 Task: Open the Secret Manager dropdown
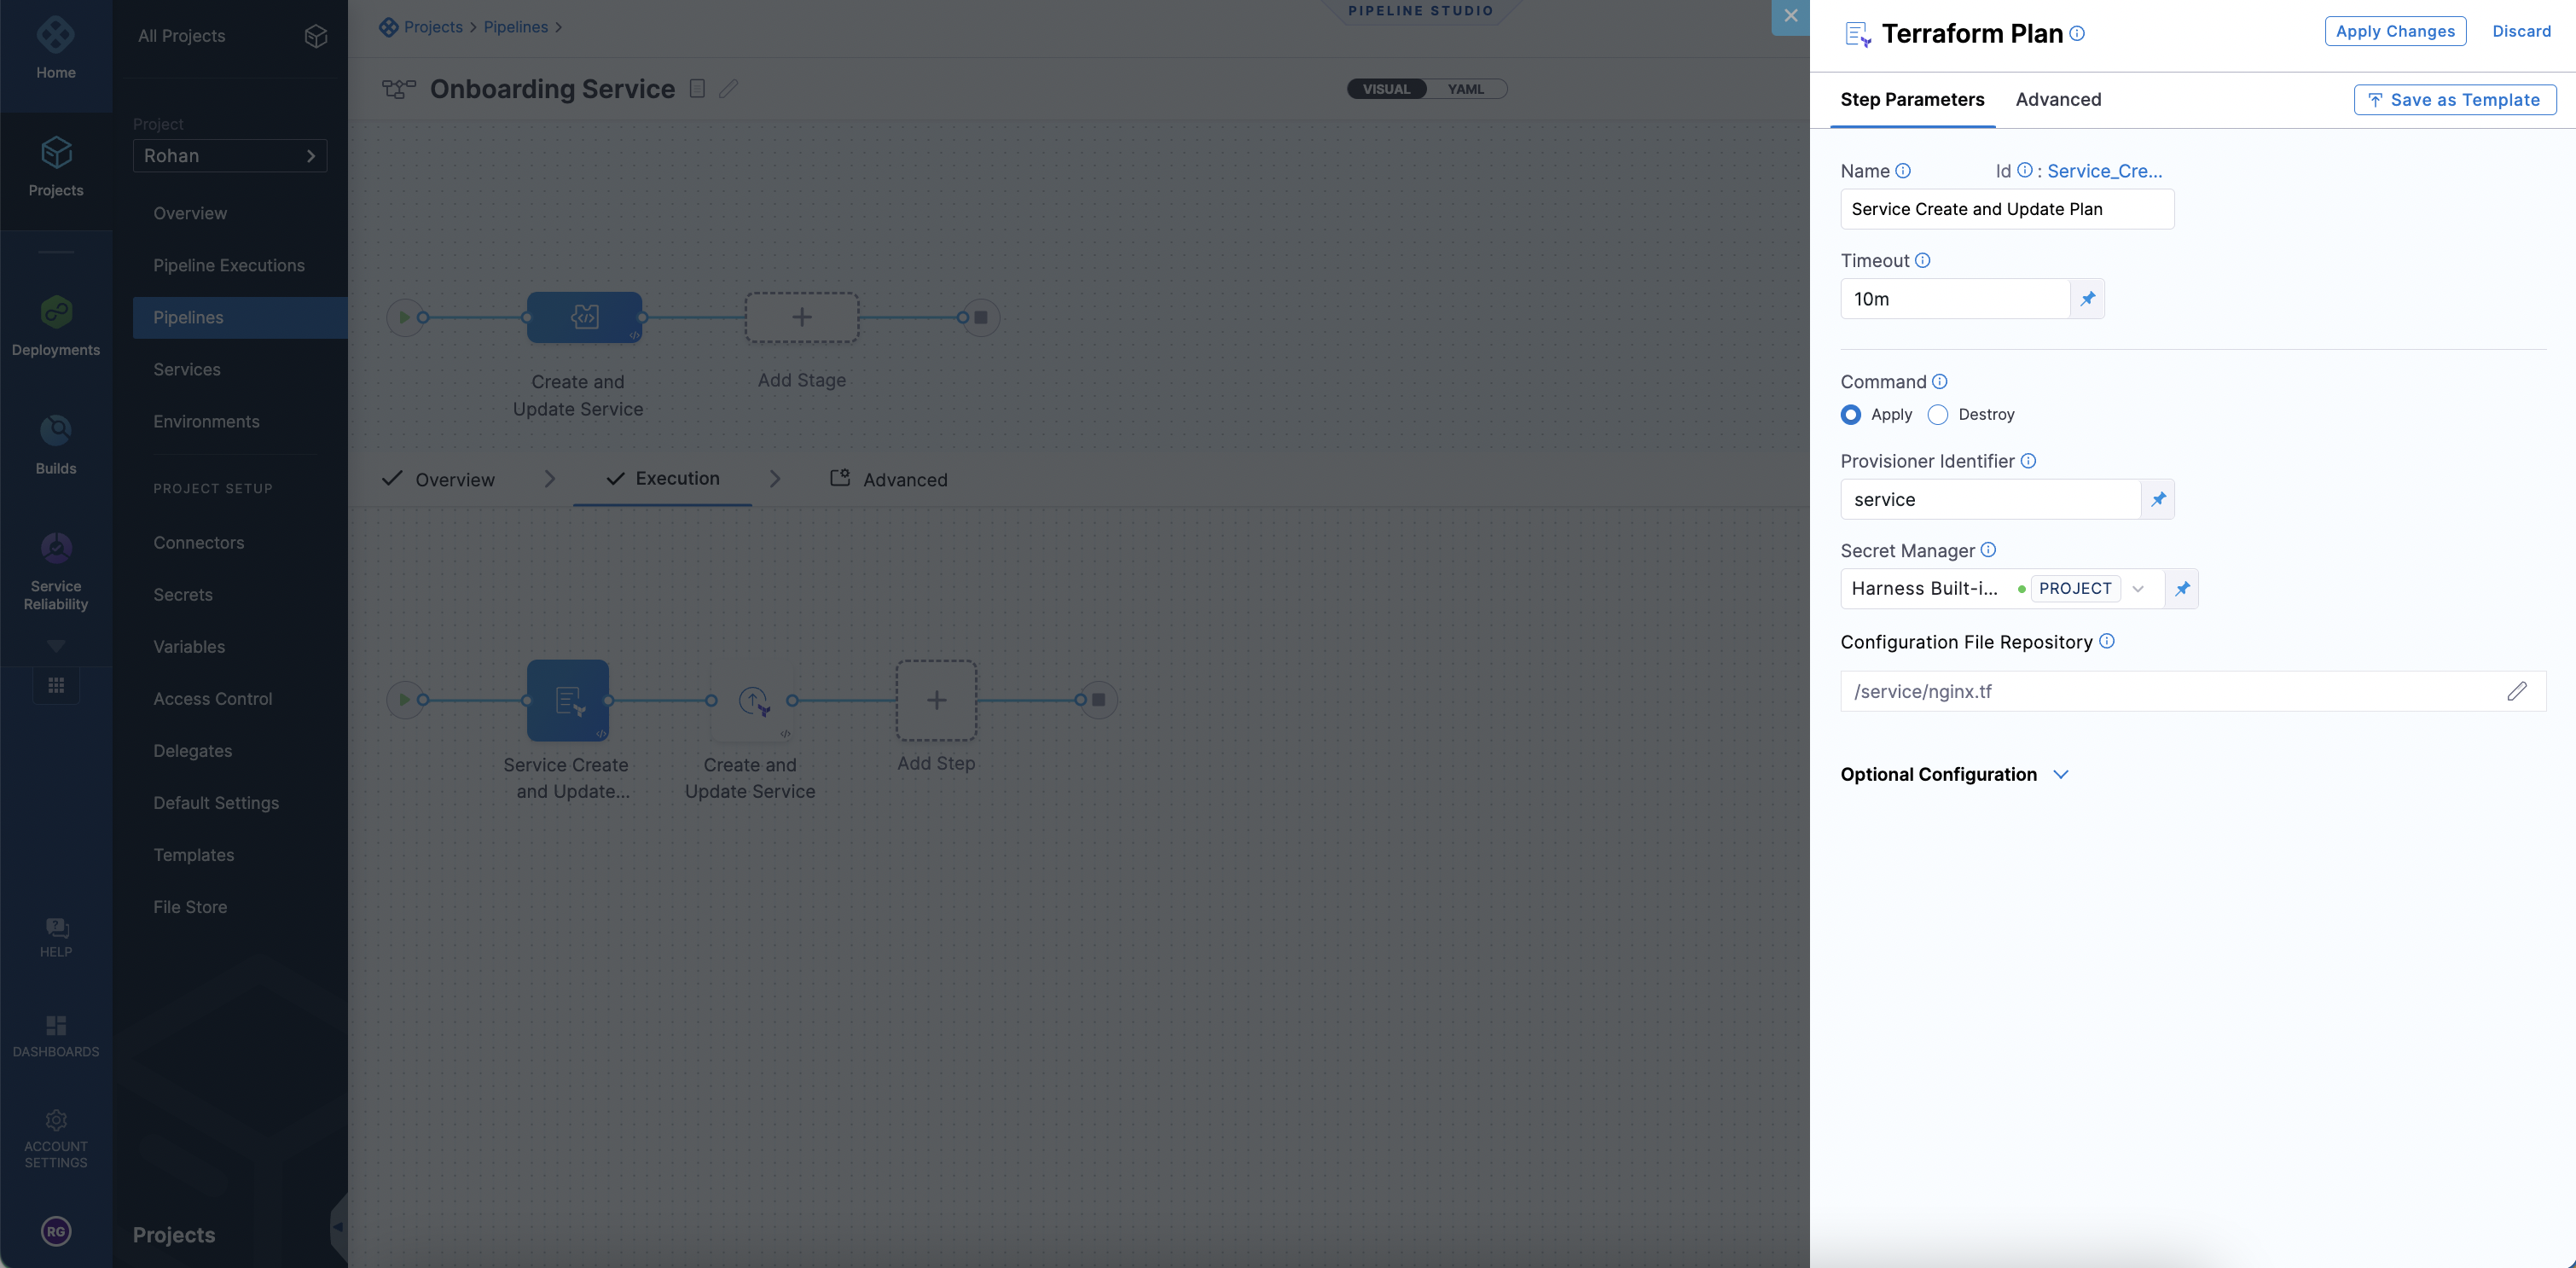point(2139,588)
